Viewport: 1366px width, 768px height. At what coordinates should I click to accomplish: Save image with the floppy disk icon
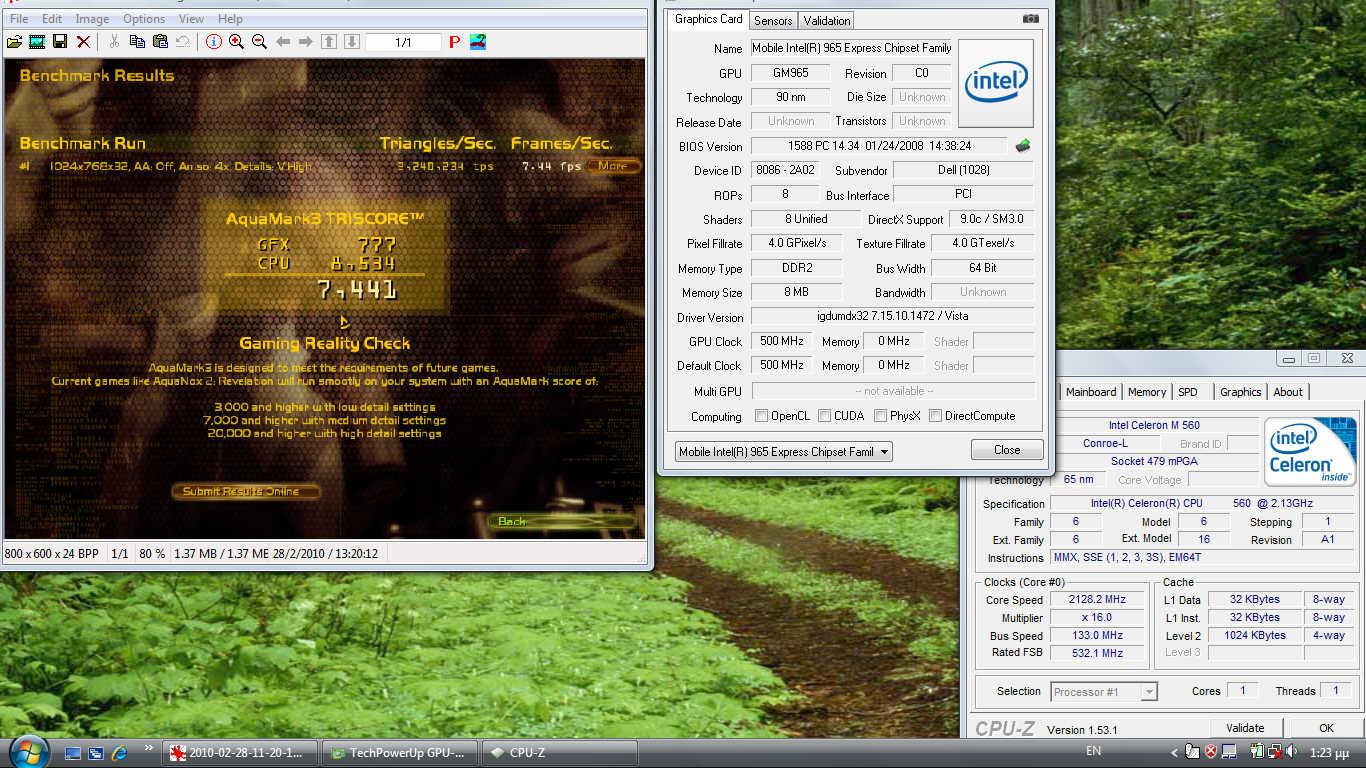60,42
